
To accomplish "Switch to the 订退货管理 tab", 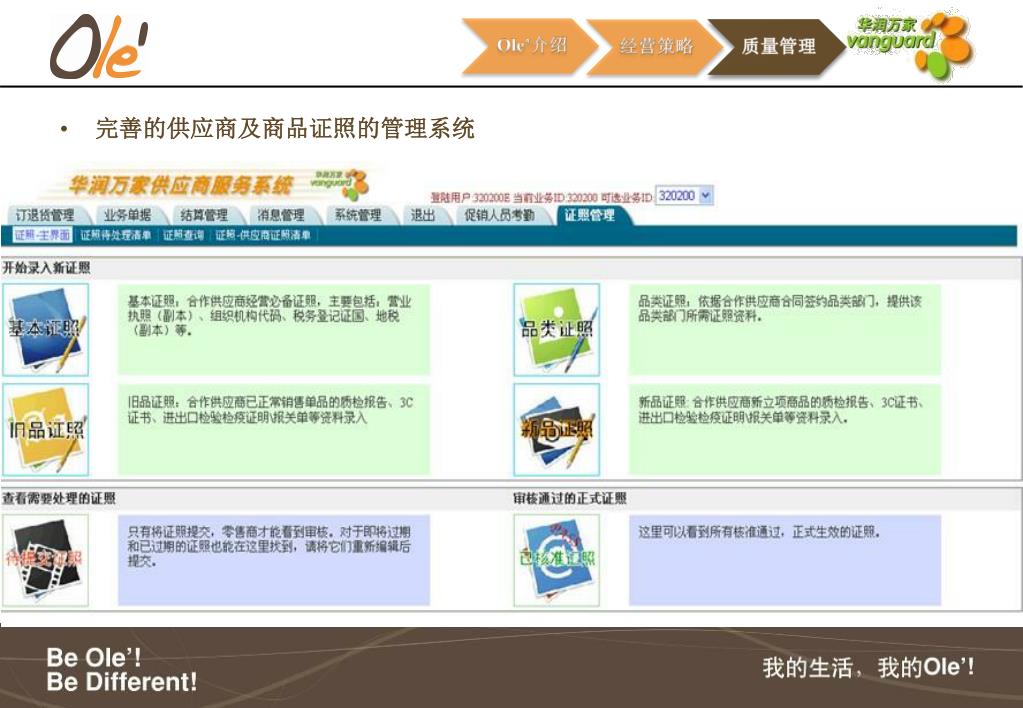I will 45,215.
